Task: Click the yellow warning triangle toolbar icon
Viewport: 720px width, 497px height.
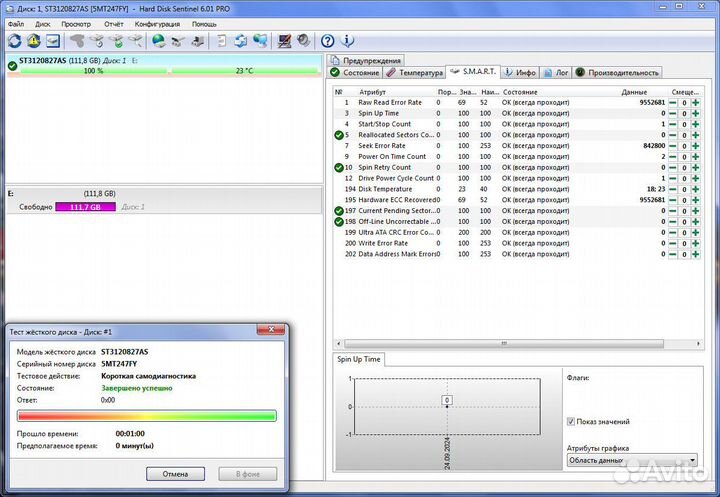Action: [x=33, y=41]
